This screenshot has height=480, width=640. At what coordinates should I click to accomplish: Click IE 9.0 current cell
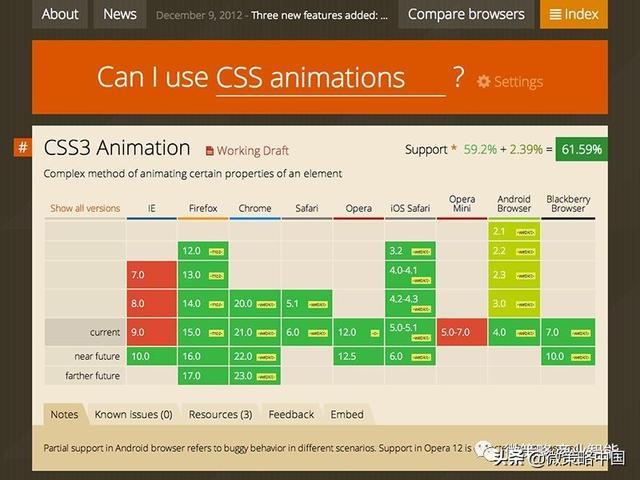tap(151, 332)
